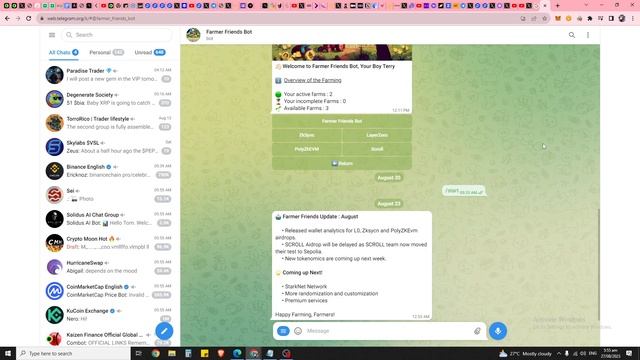Go back in the browser
640x360 pixels.
click(x=7, y=18)
